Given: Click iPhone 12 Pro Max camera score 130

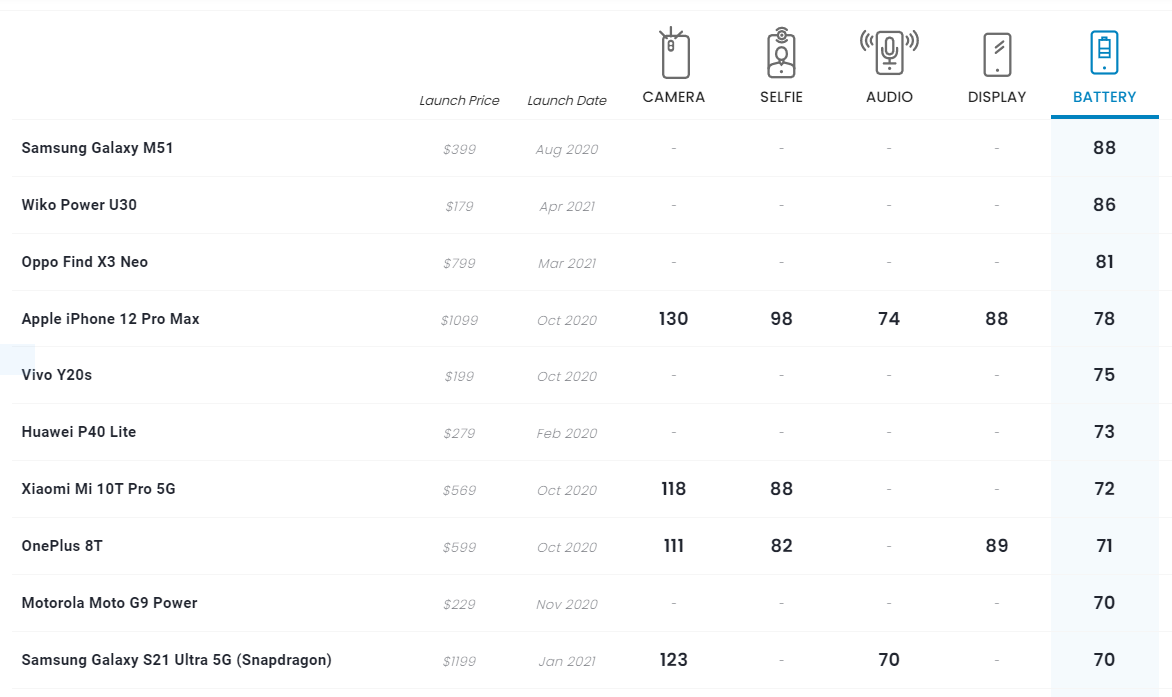Looking at the screenshot, I should pos(674,319).
